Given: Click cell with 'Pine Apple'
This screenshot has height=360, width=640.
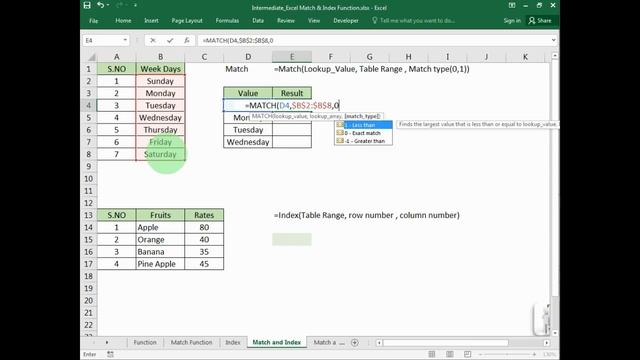Looking at the screenshot, I should 160,264.
